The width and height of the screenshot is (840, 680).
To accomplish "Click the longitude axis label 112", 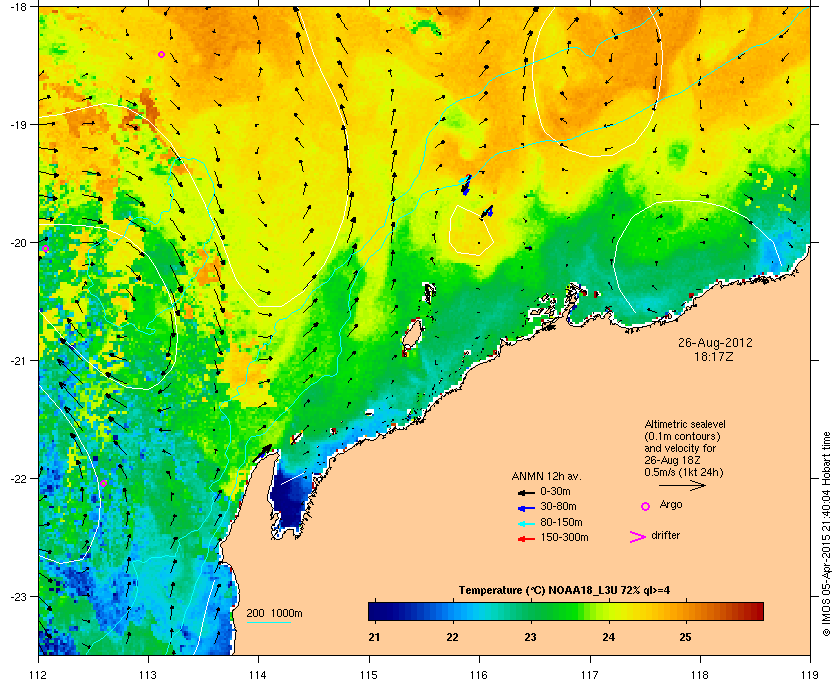I will (39, 675).
